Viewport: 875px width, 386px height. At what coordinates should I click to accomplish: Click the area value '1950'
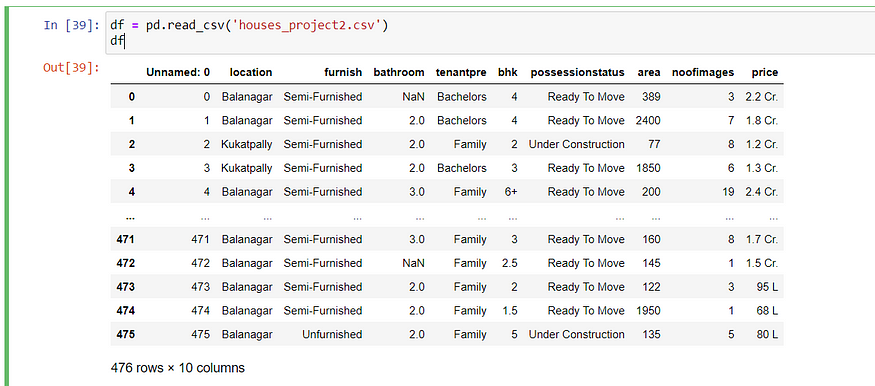(x=648, y=311)
